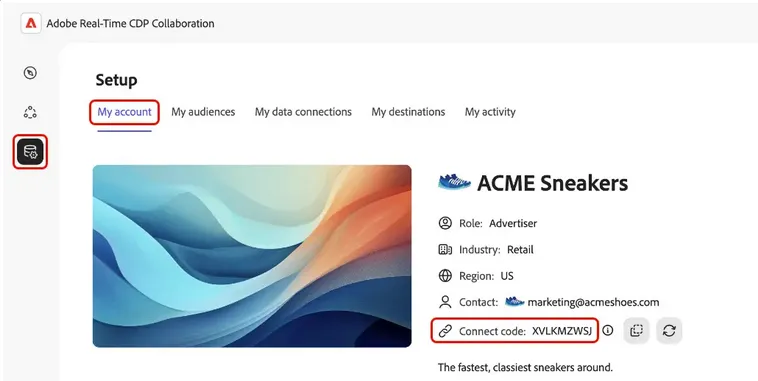
Task: Click the ACME Sneakers banner image
Action: tap(252, 256)
